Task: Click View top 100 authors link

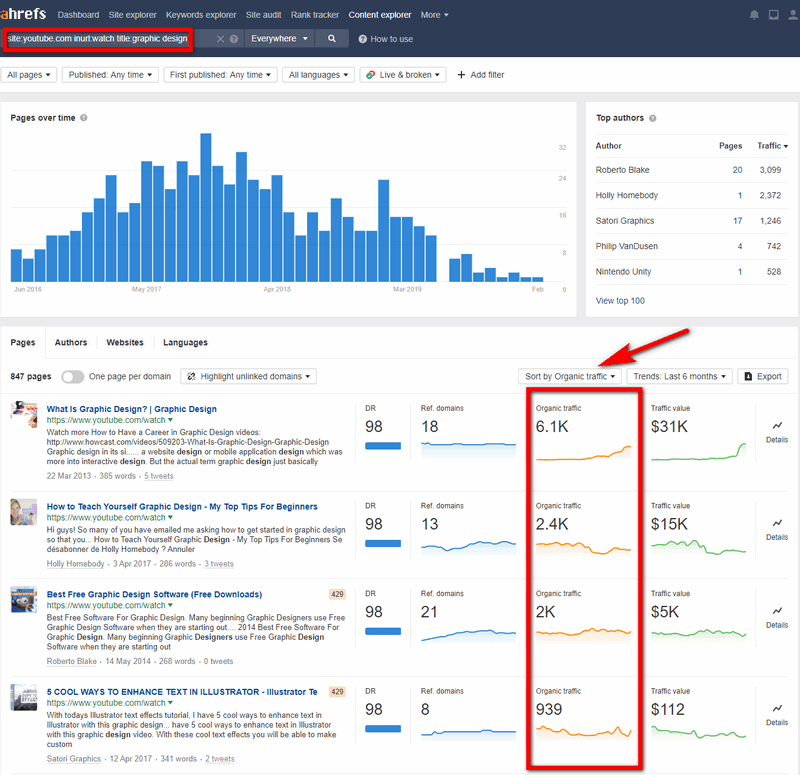Action: point(620,301)
